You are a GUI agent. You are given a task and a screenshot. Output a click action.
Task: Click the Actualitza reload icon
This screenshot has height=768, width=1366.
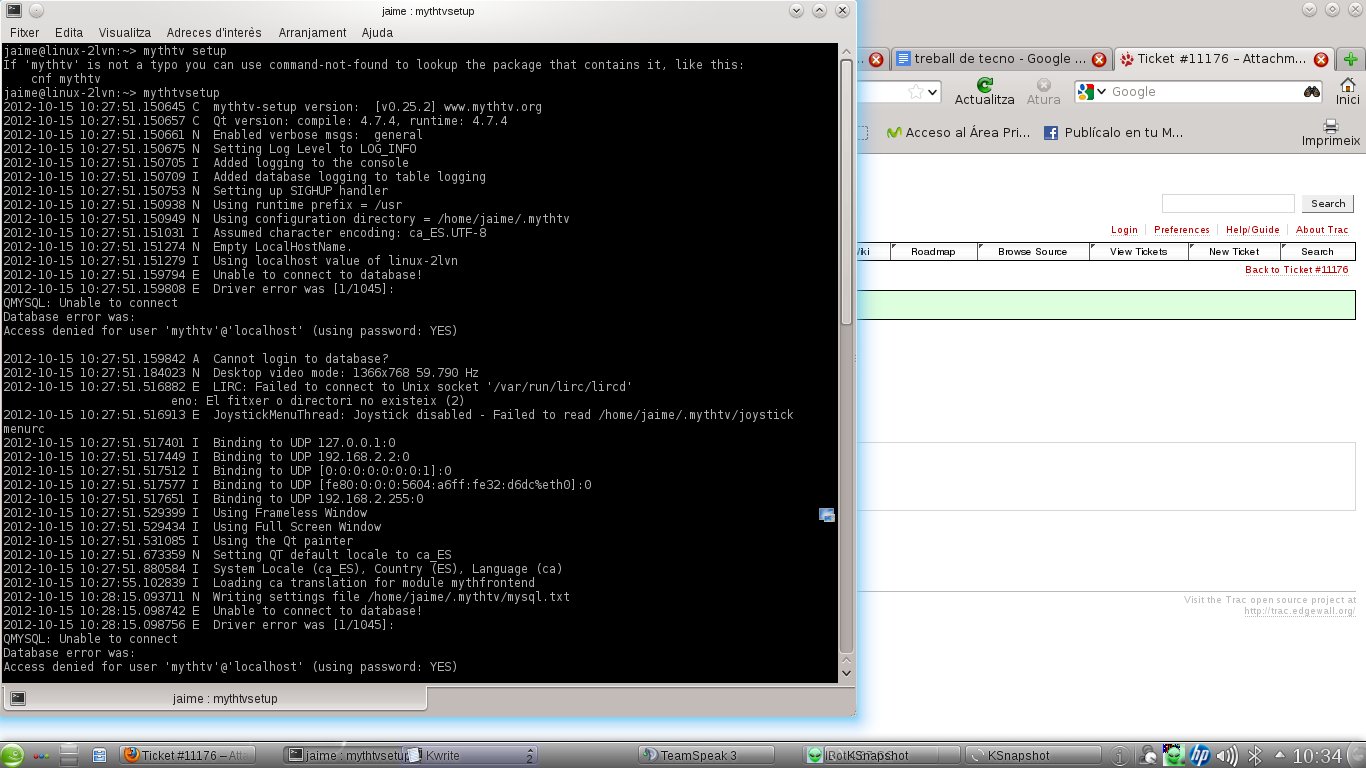(985, 85)
